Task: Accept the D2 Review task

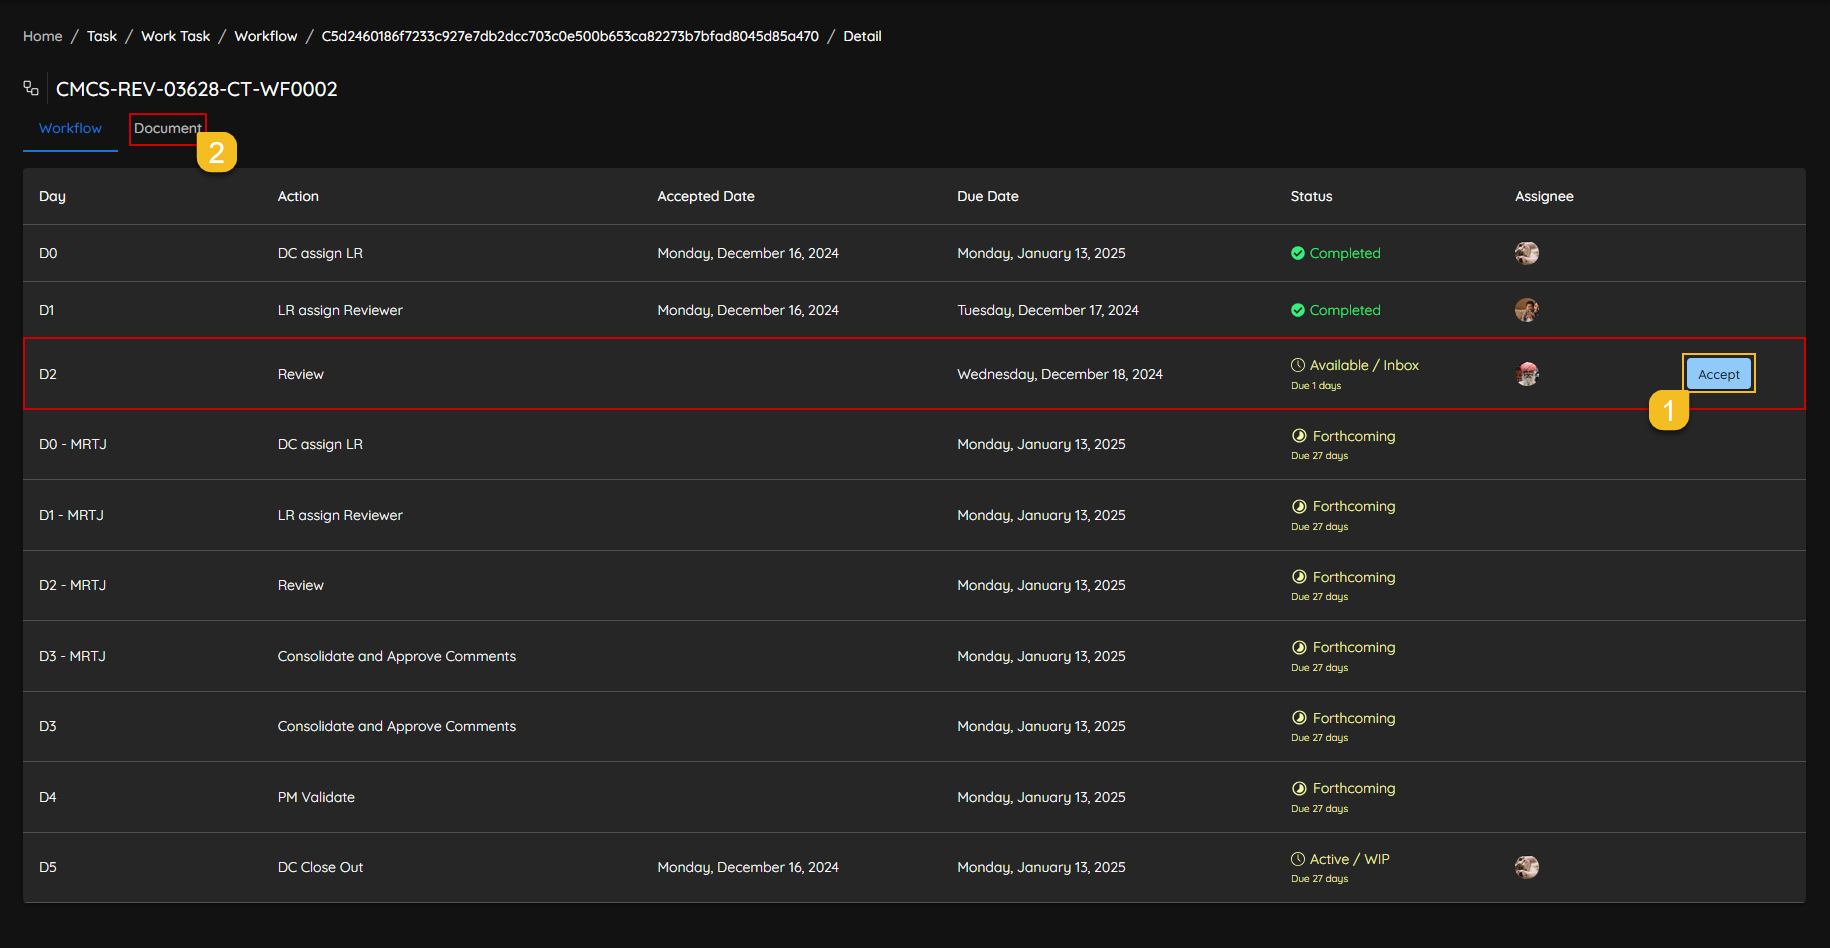Action: [1718, 374]
